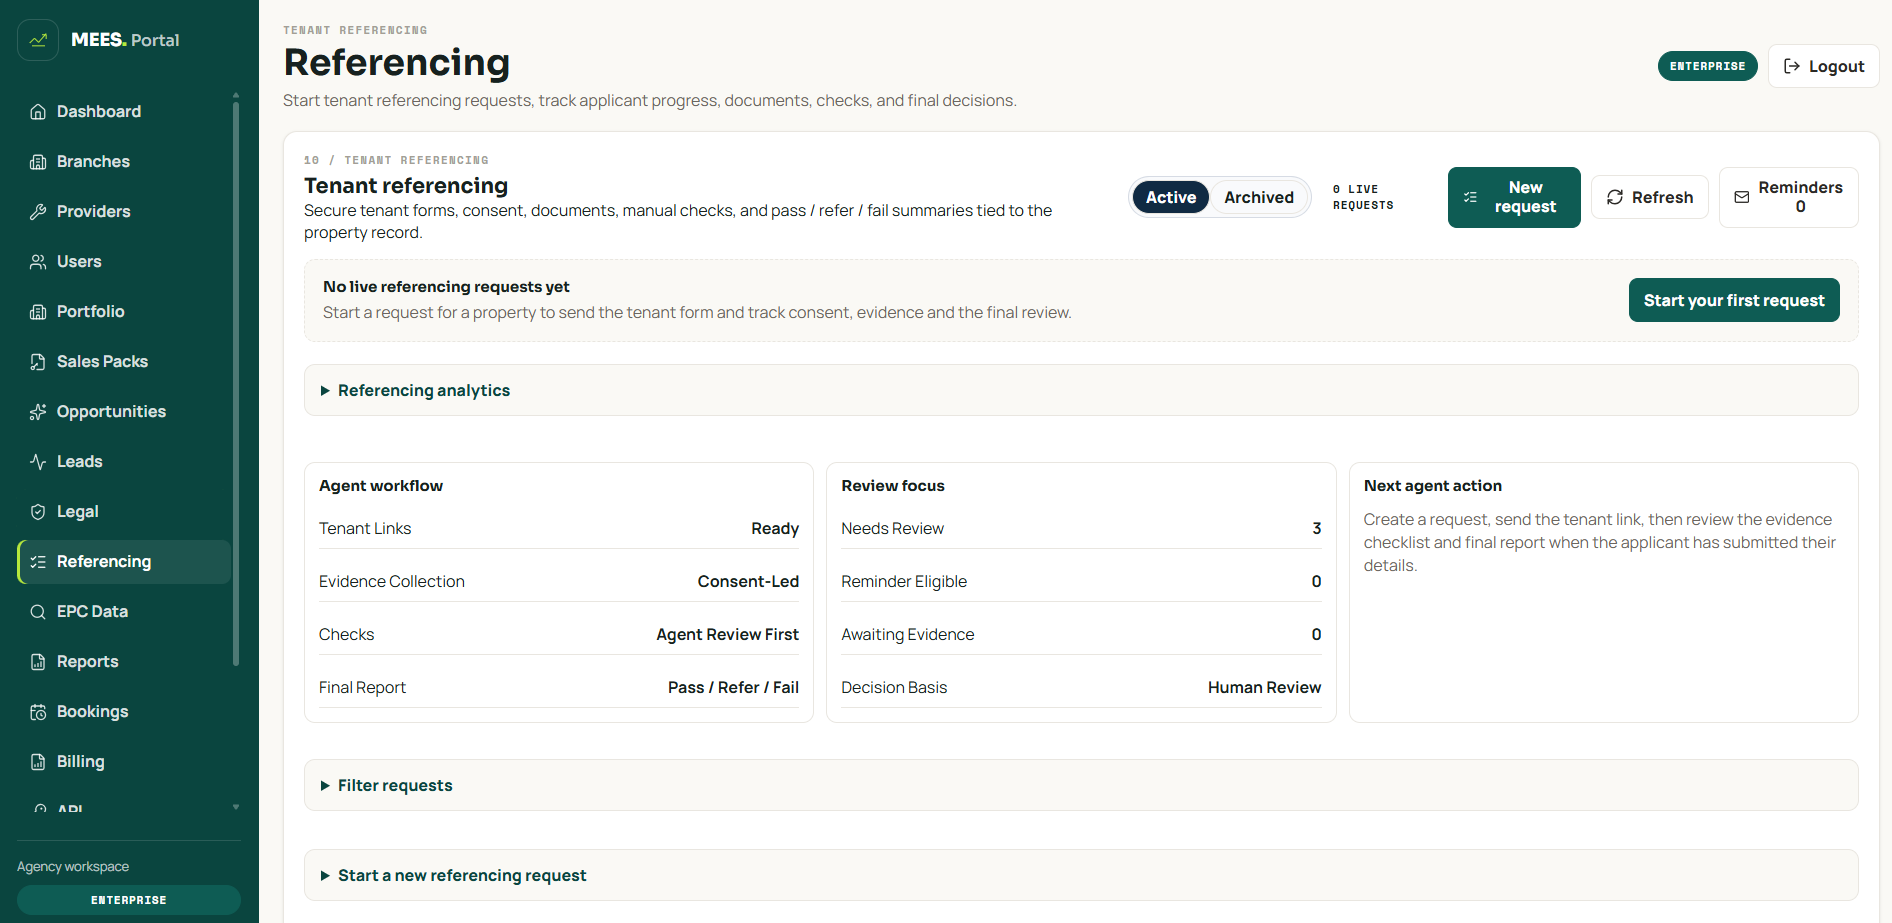Switch the view toggle to Archived
The height and width of the screenshot is (923, 1892).
[1259, 197]
